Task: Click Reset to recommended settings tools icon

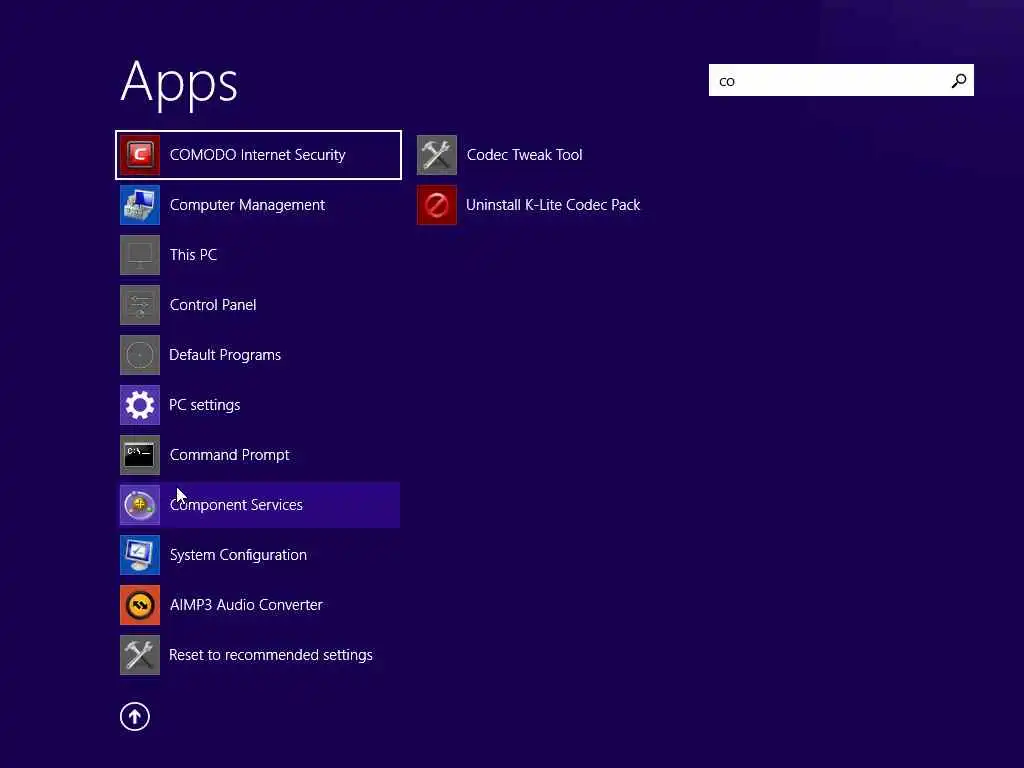Action: point(140,655)
